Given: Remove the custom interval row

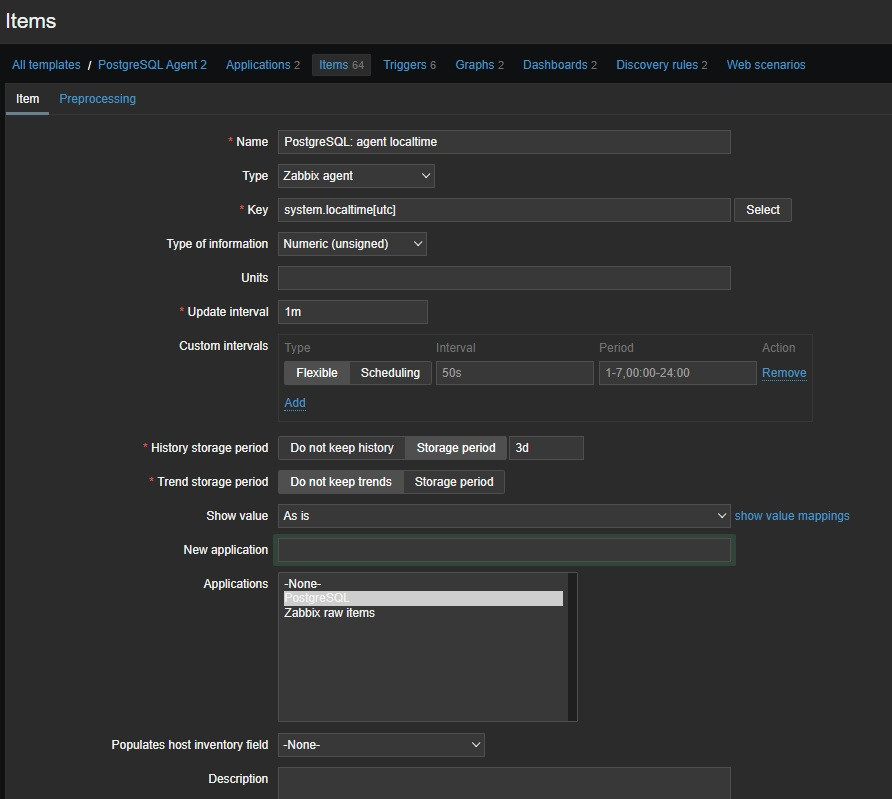Looking at the screenshot, I should tap(784, 373).
